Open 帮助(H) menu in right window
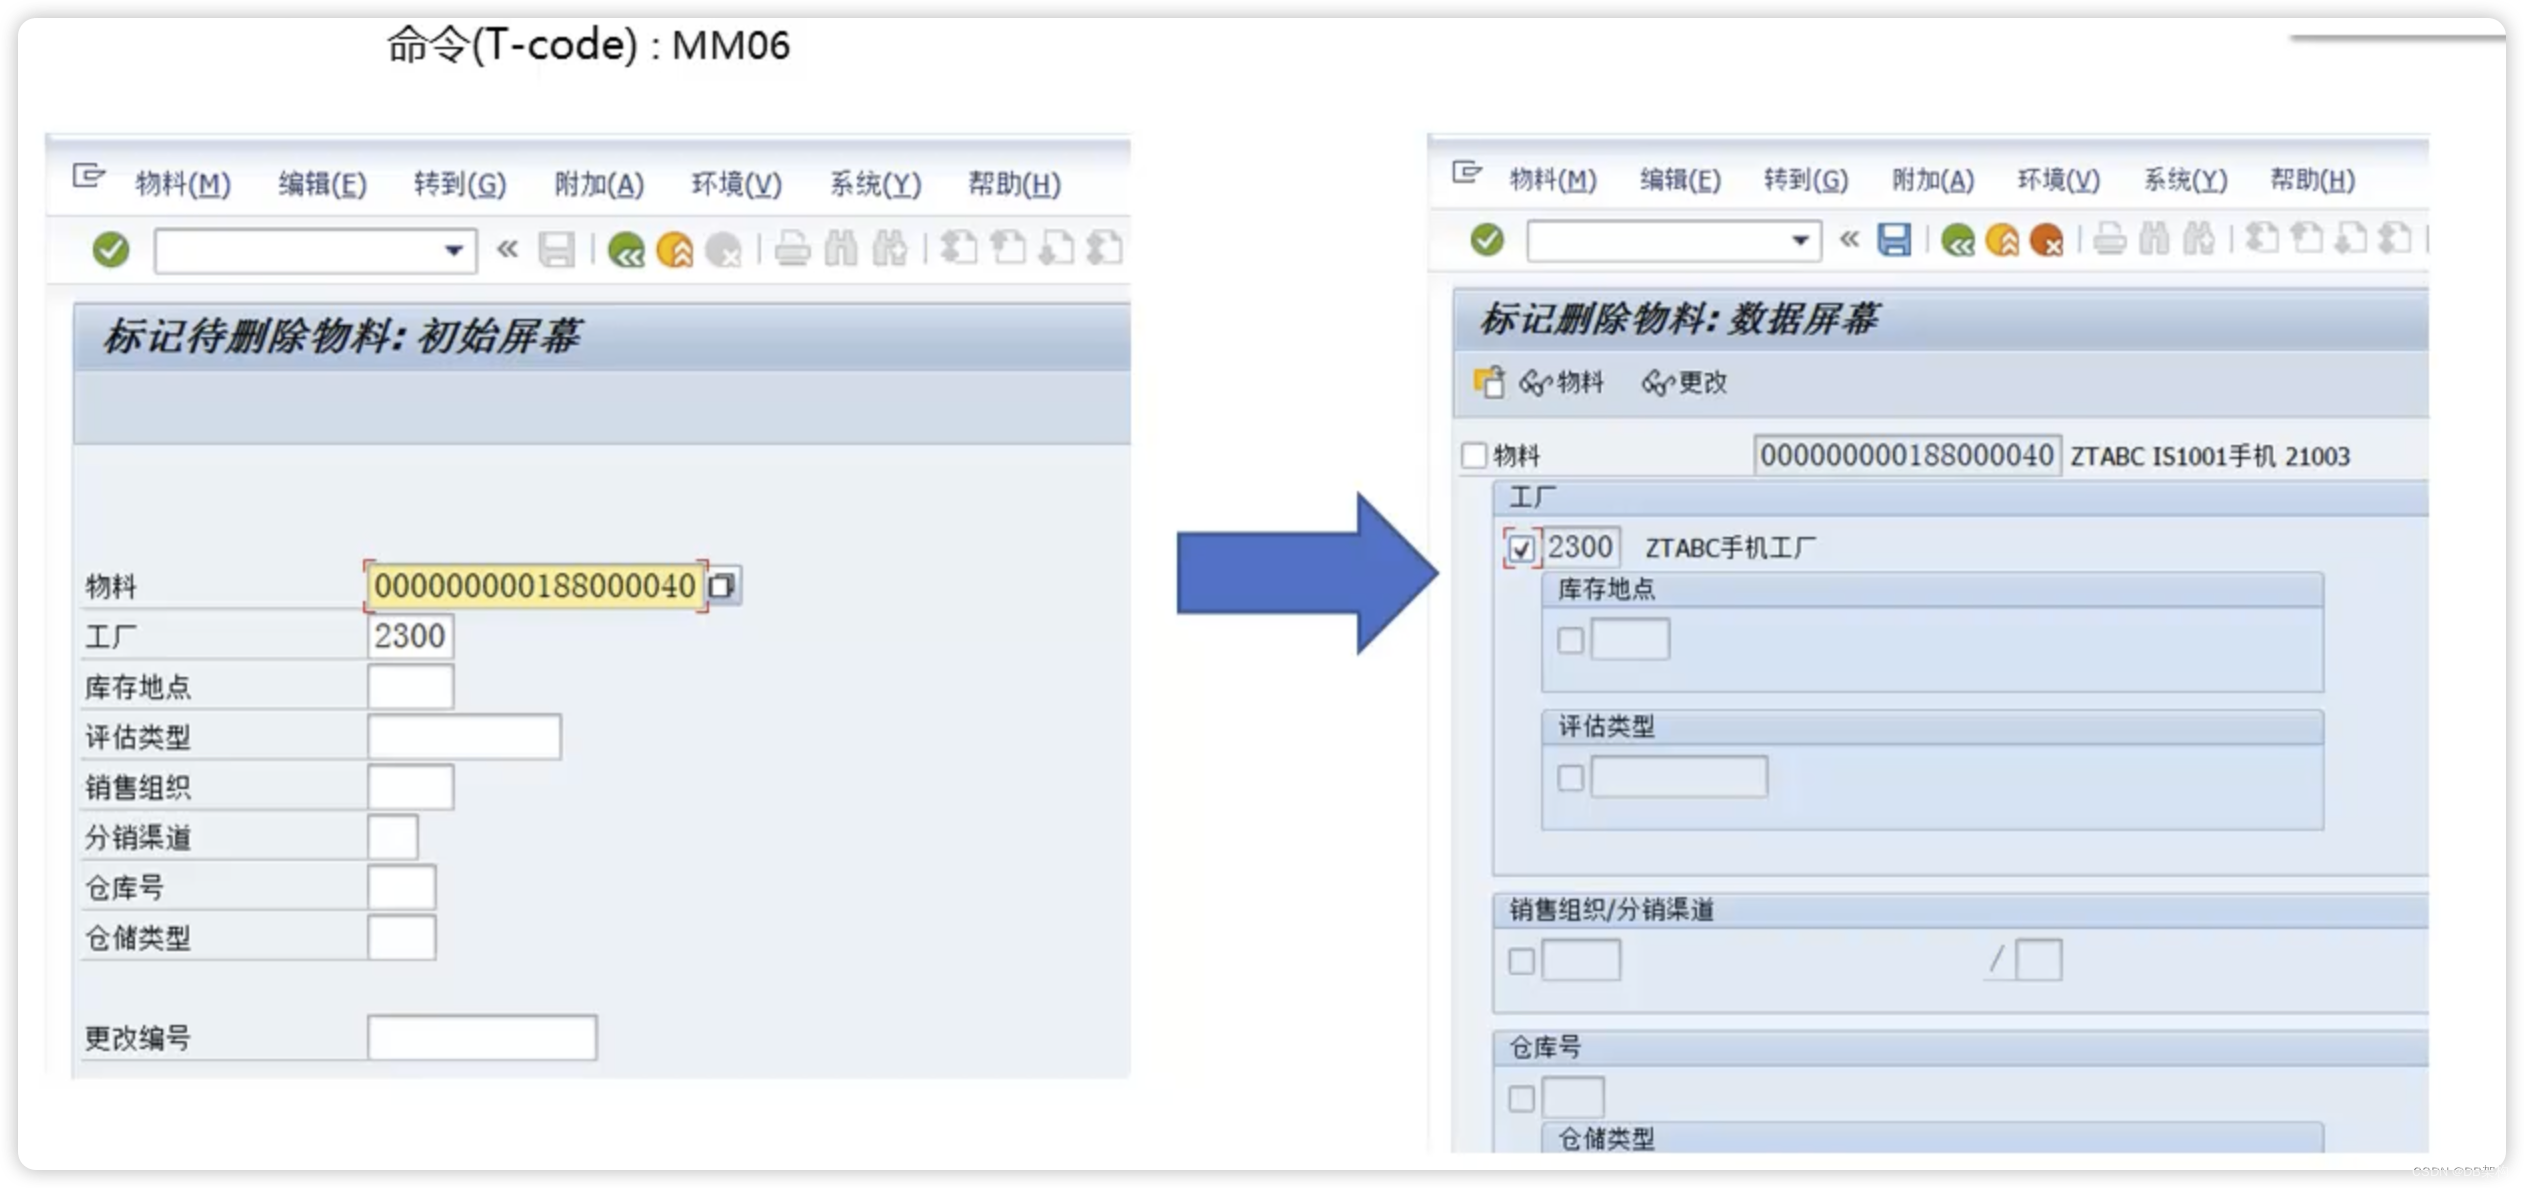The image size is (2524, 1188). coord(2312,180)
